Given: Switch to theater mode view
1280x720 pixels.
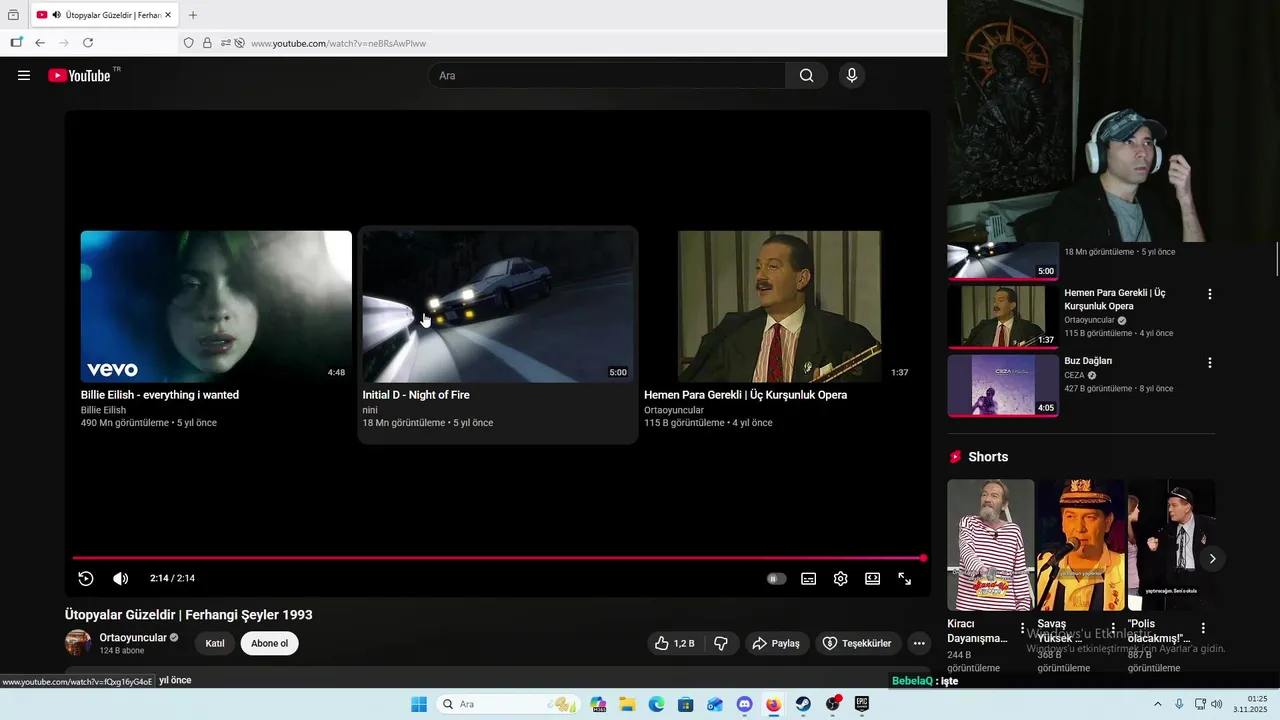Looking at the screenshot, I should pyautogui.click(x=872, y=578).
